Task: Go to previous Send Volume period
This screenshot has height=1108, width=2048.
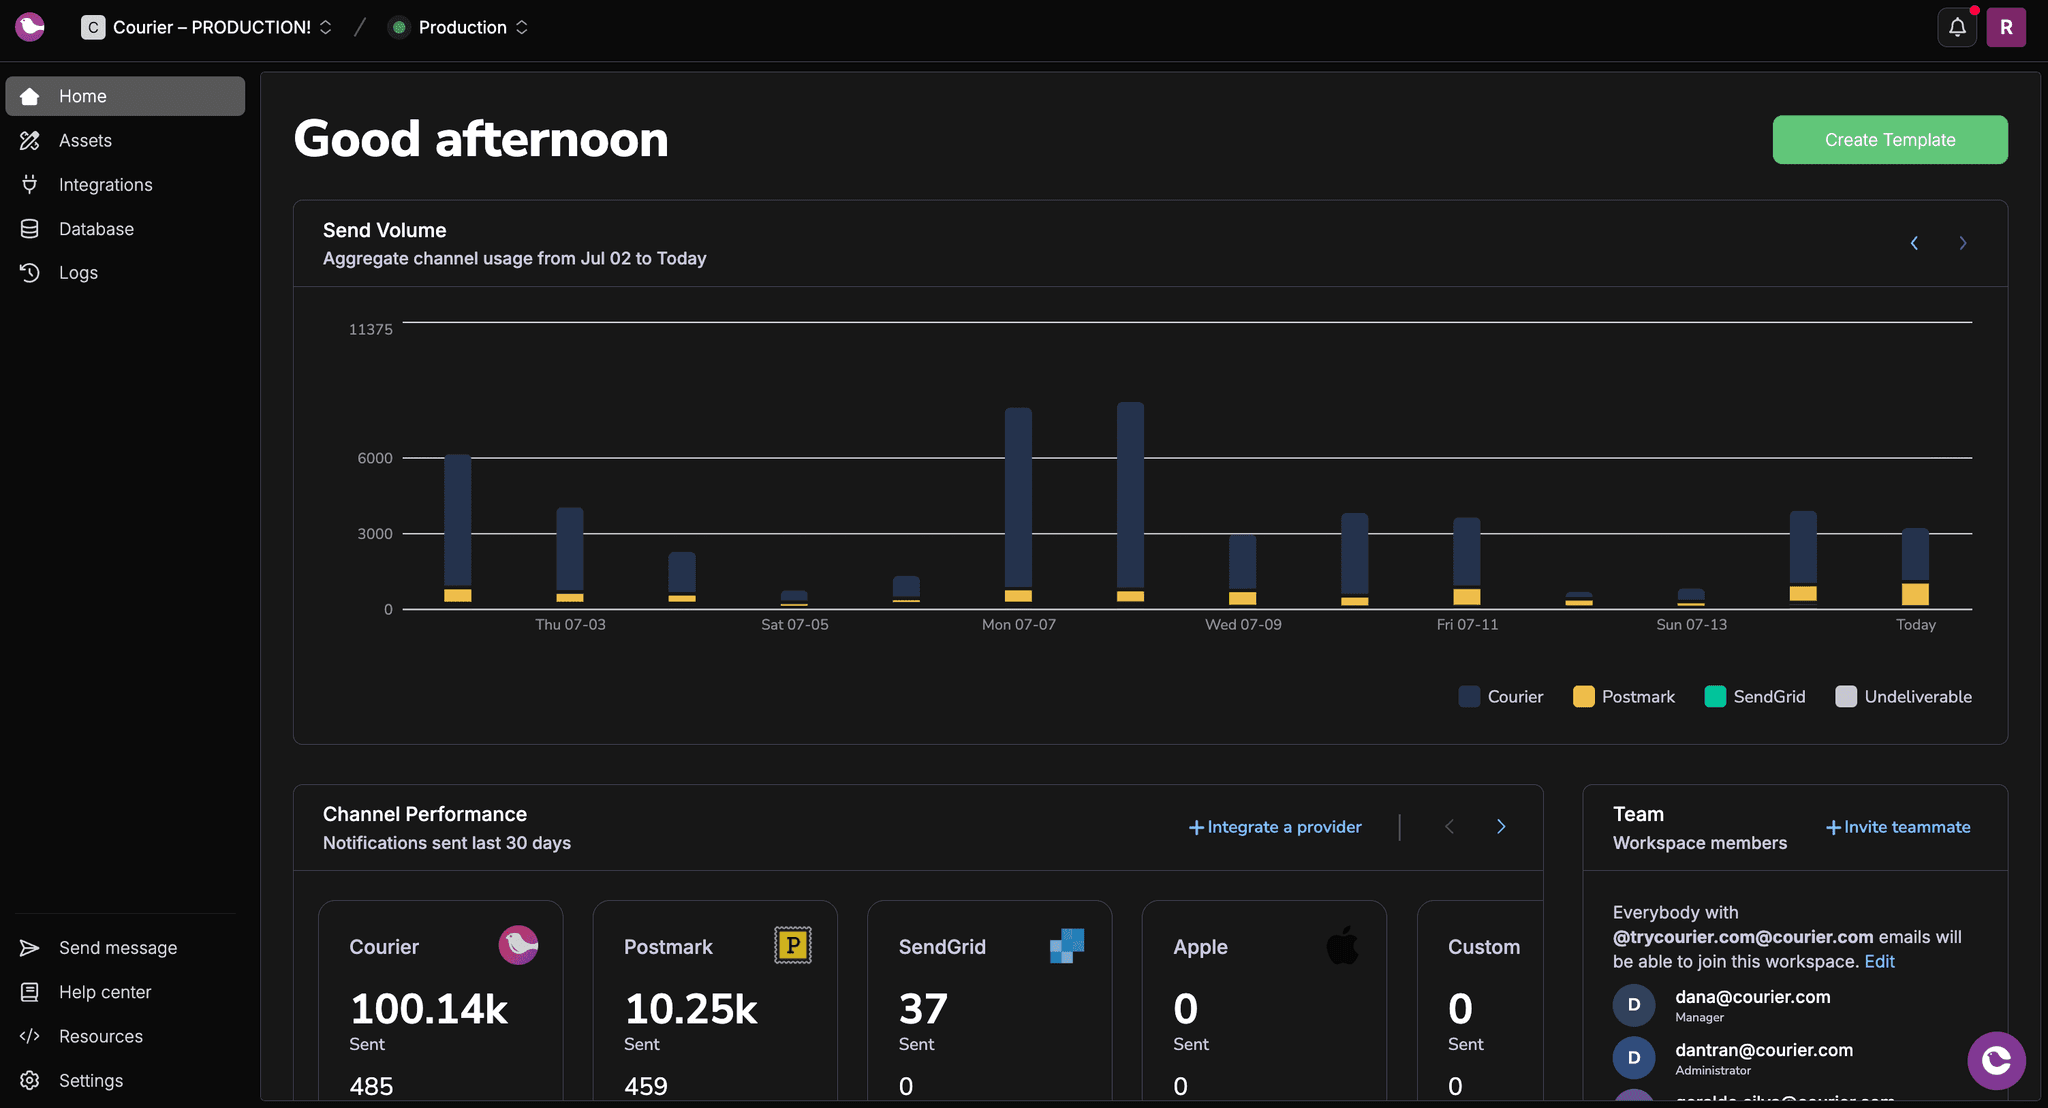Action: 1914,243
